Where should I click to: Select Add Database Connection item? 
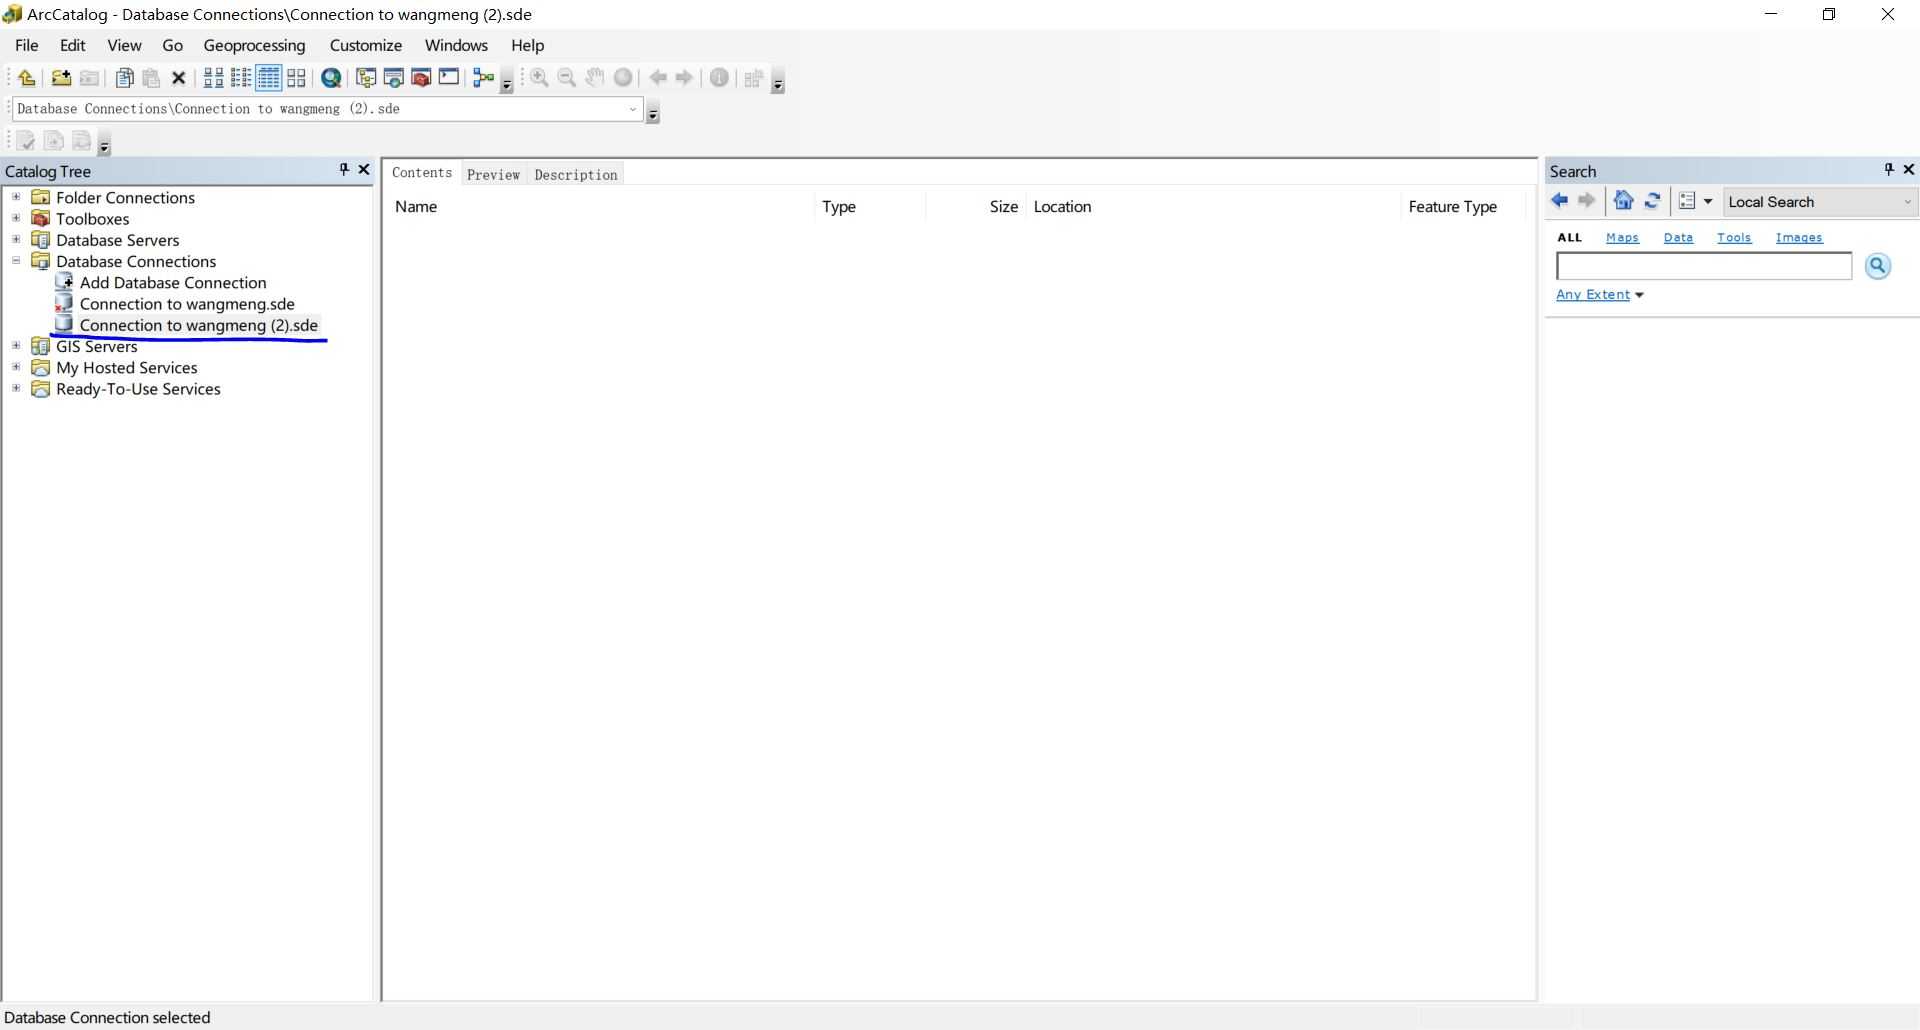[x=173, y=283]
